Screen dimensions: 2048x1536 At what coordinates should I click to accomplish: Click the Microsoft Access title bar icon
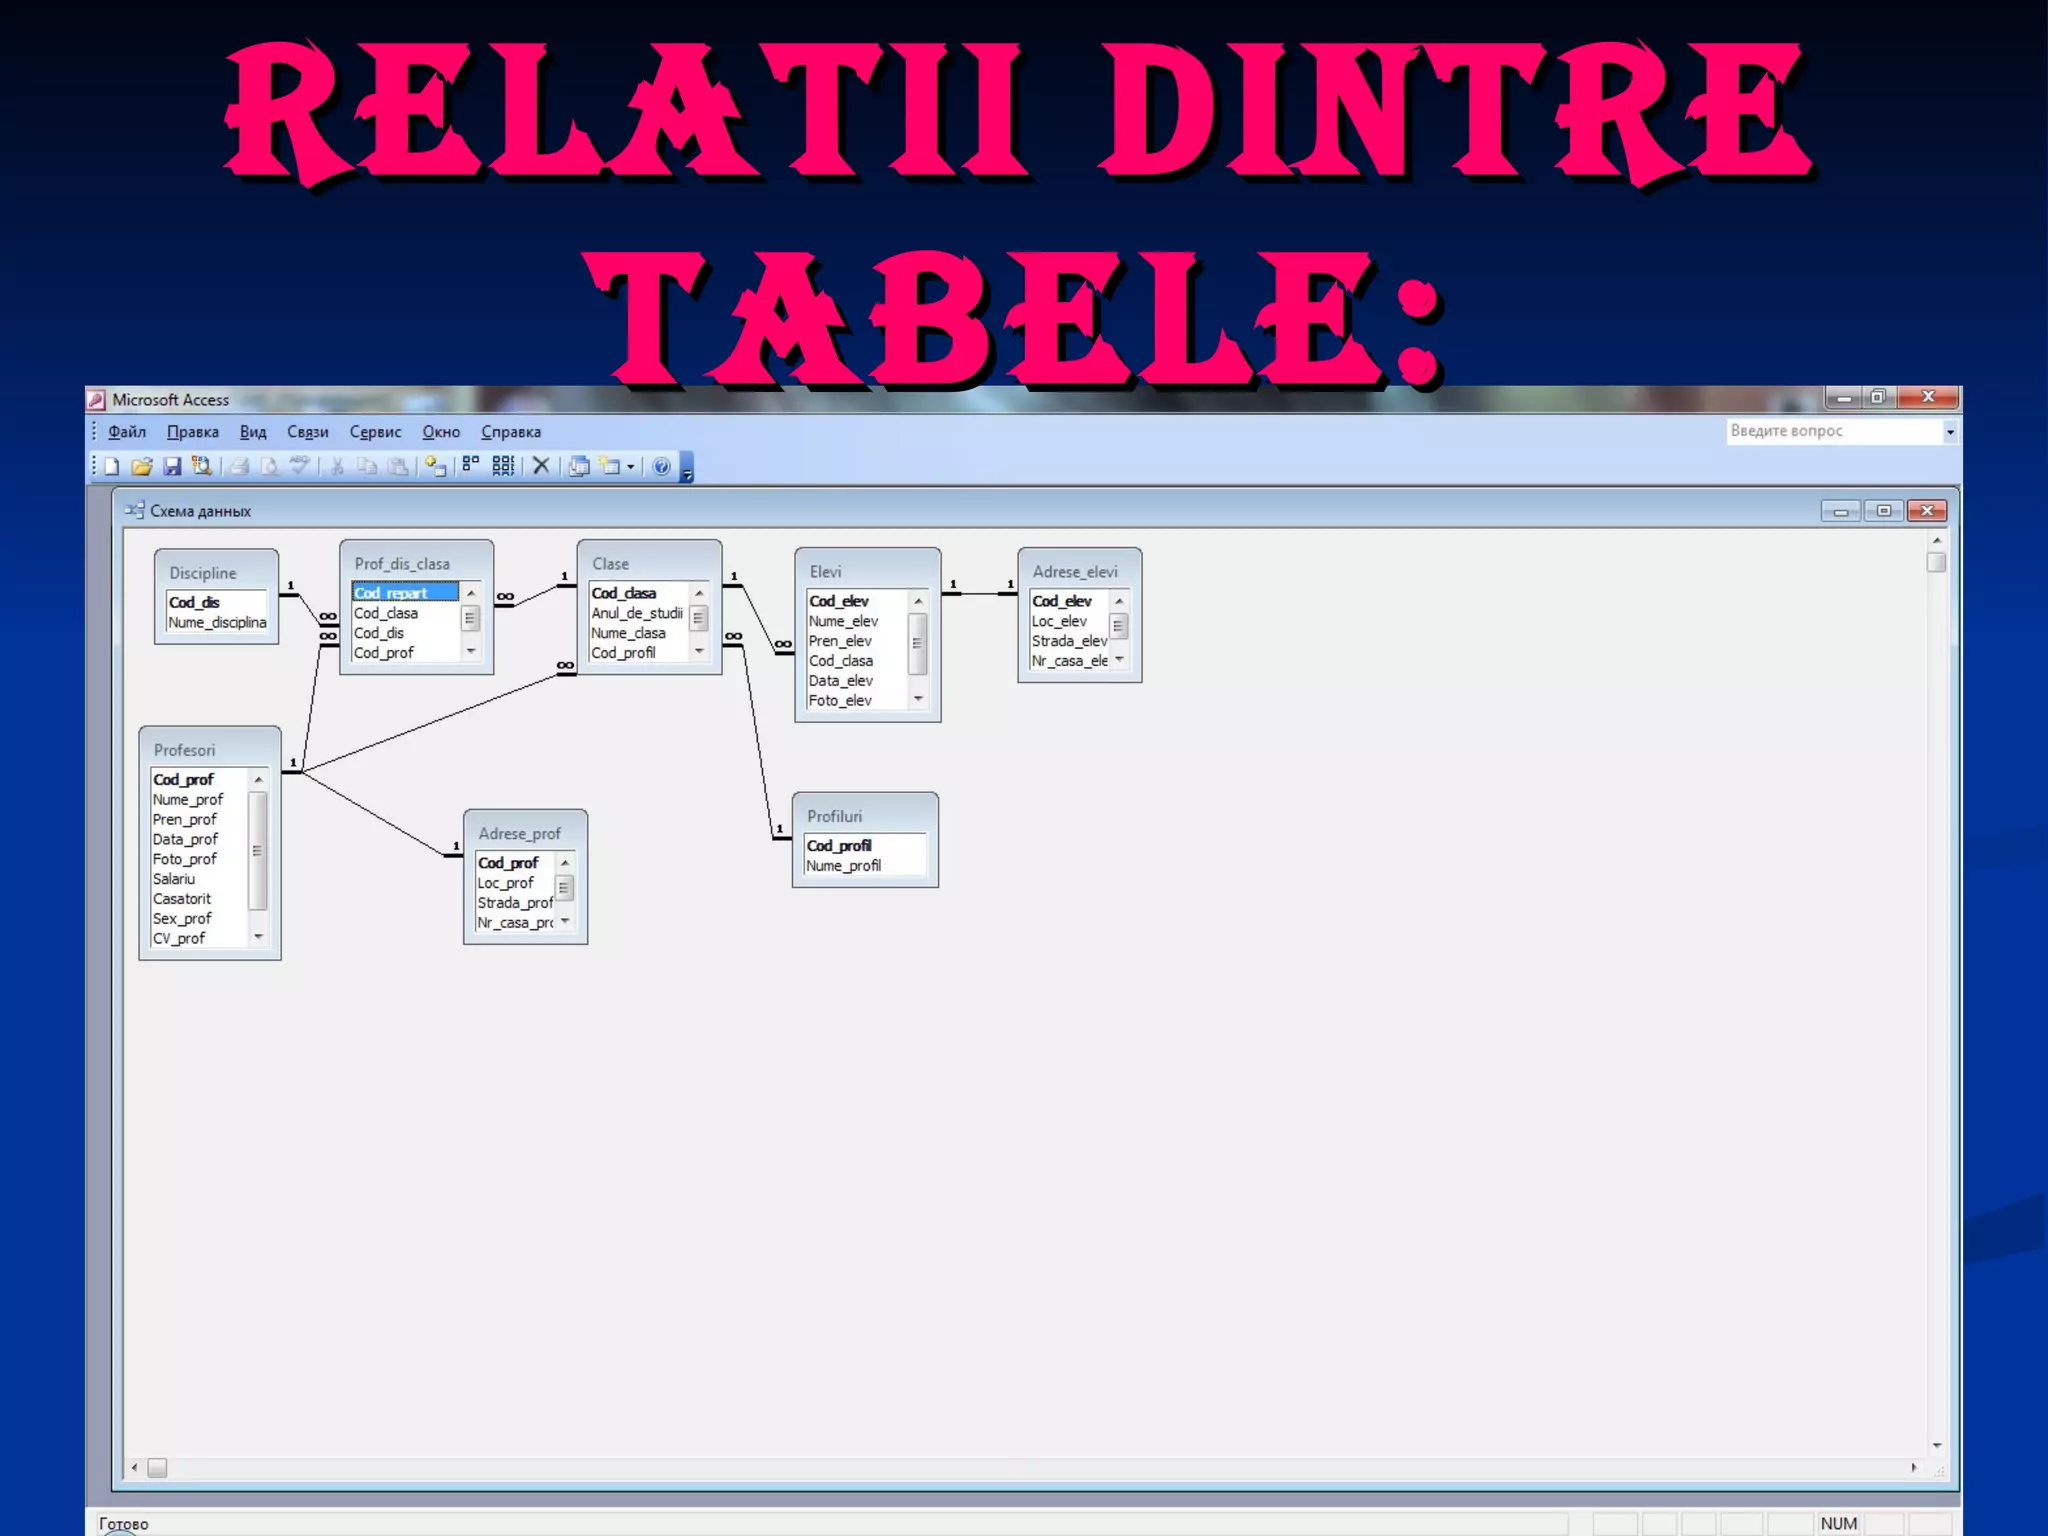pos(97,400)
